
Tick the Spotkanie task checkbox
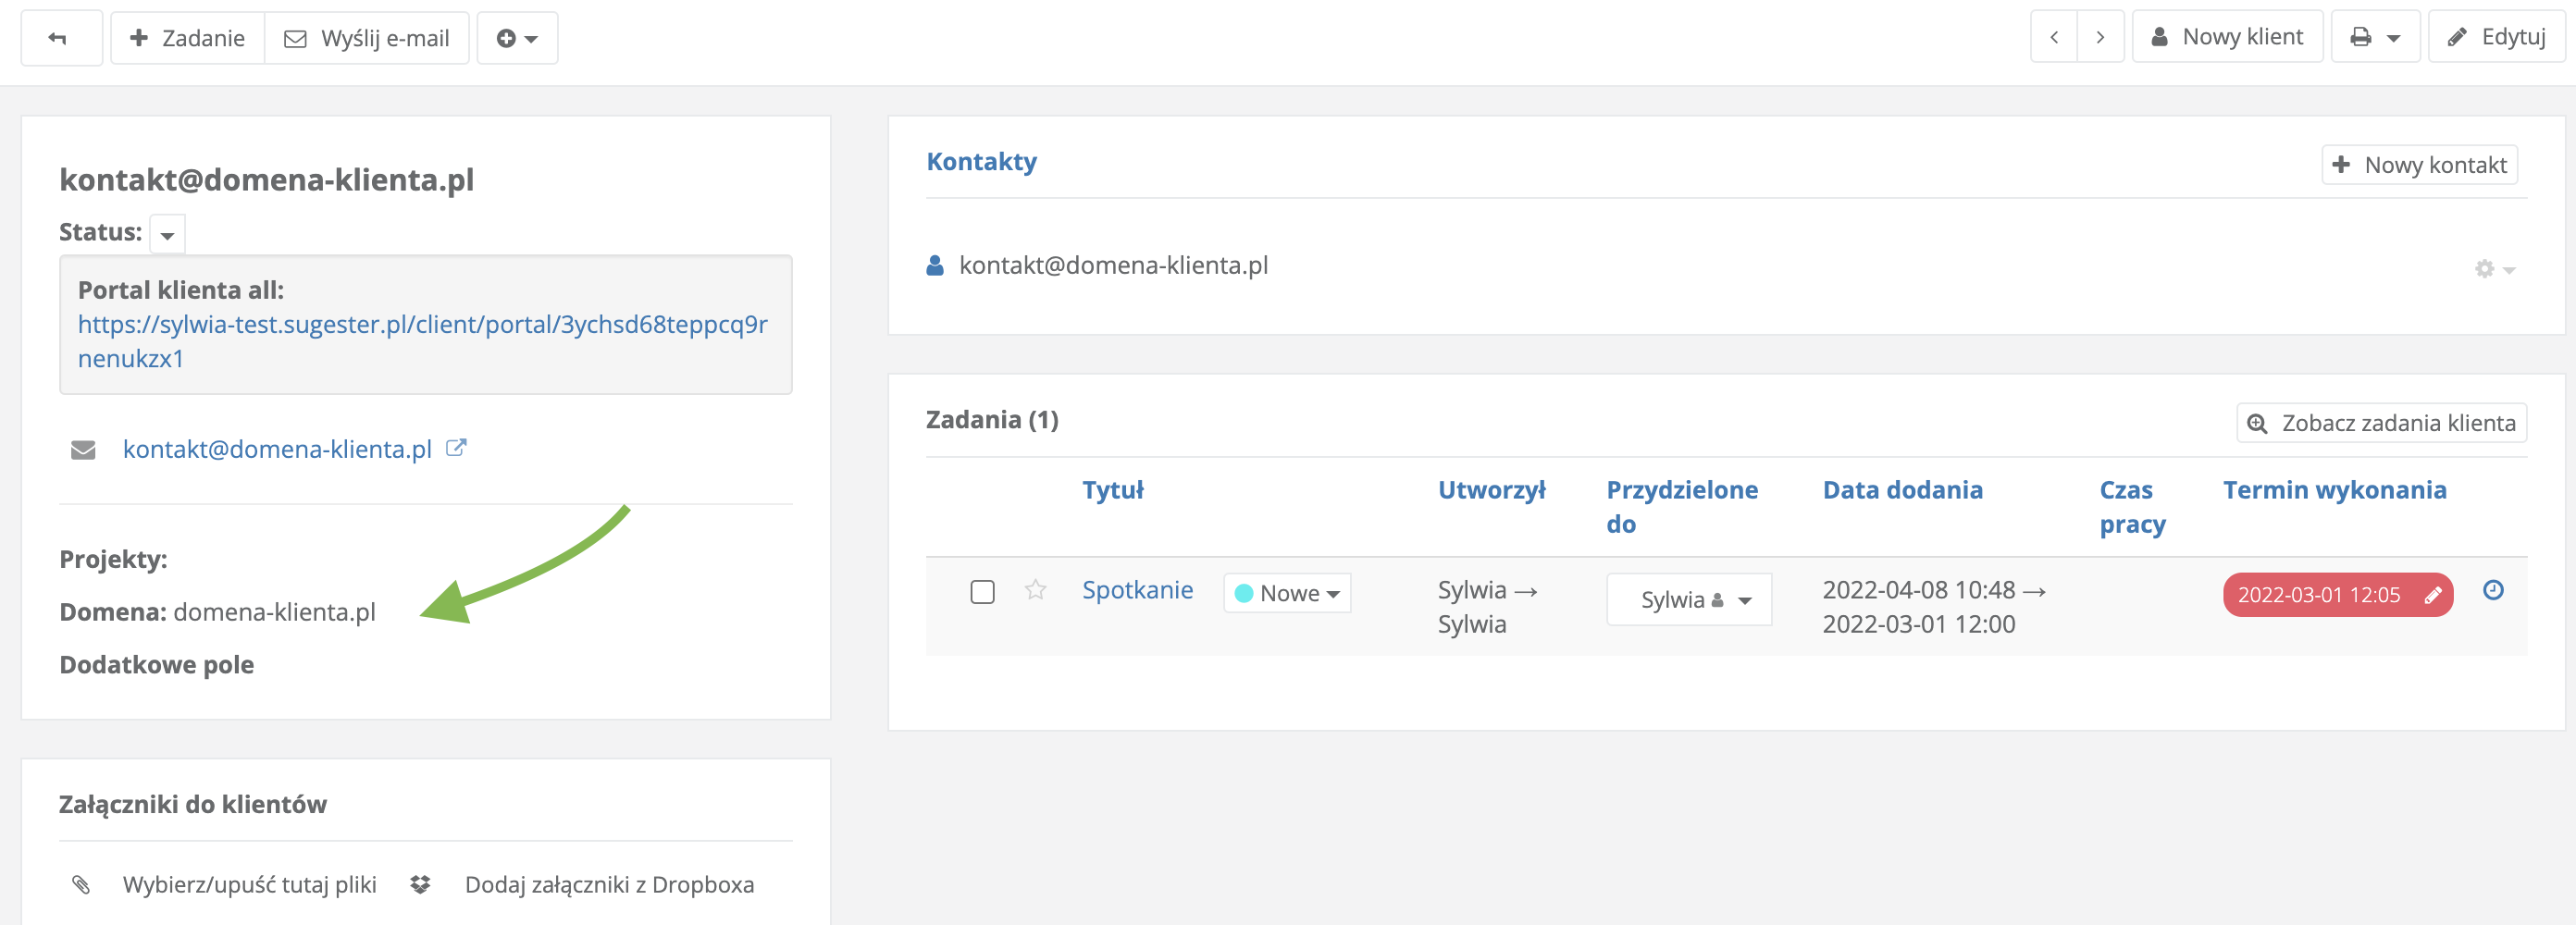click(x=982, y=592)
